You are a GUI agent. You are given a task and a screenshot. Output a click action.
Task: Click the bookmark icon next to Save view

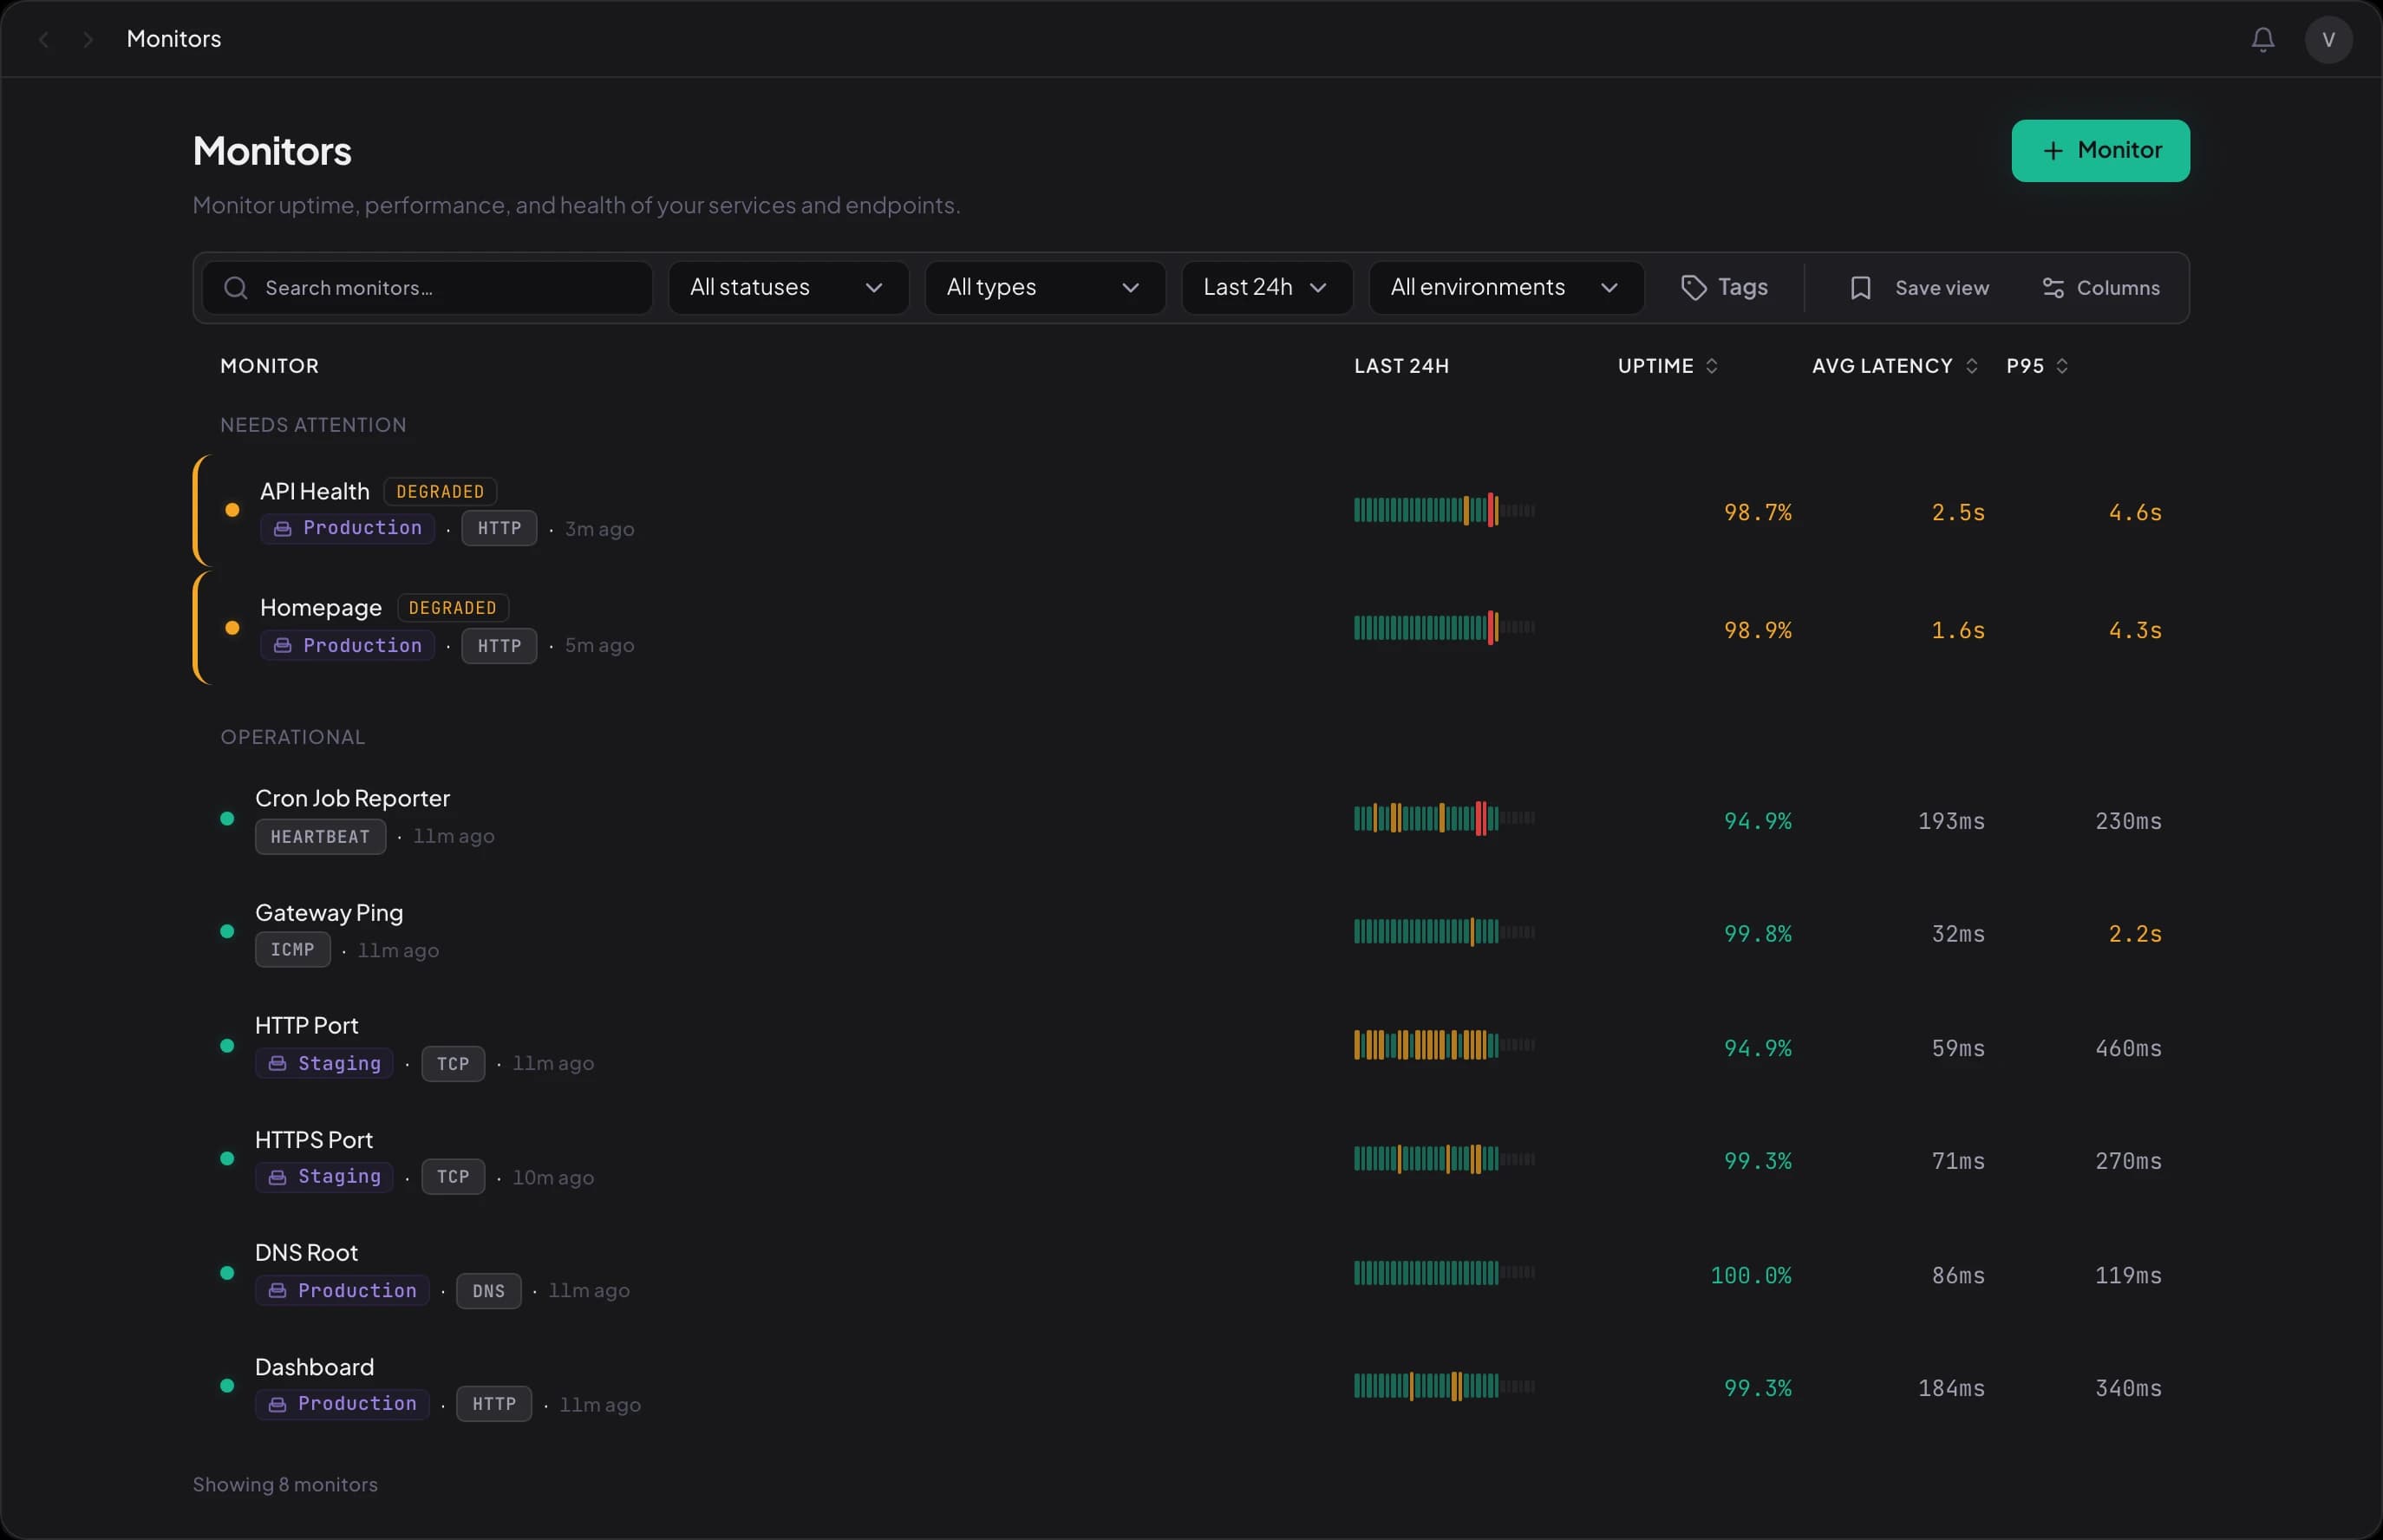(x=1859, y=288)
